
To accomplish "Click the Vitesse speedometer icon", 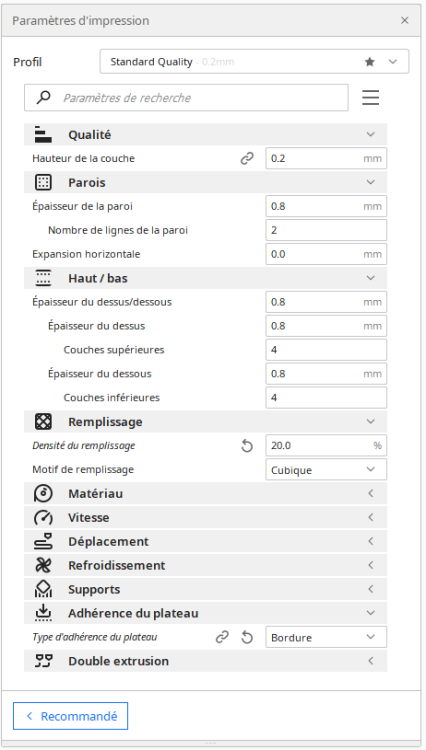I will pyautogui.click(x=44, y=518).
